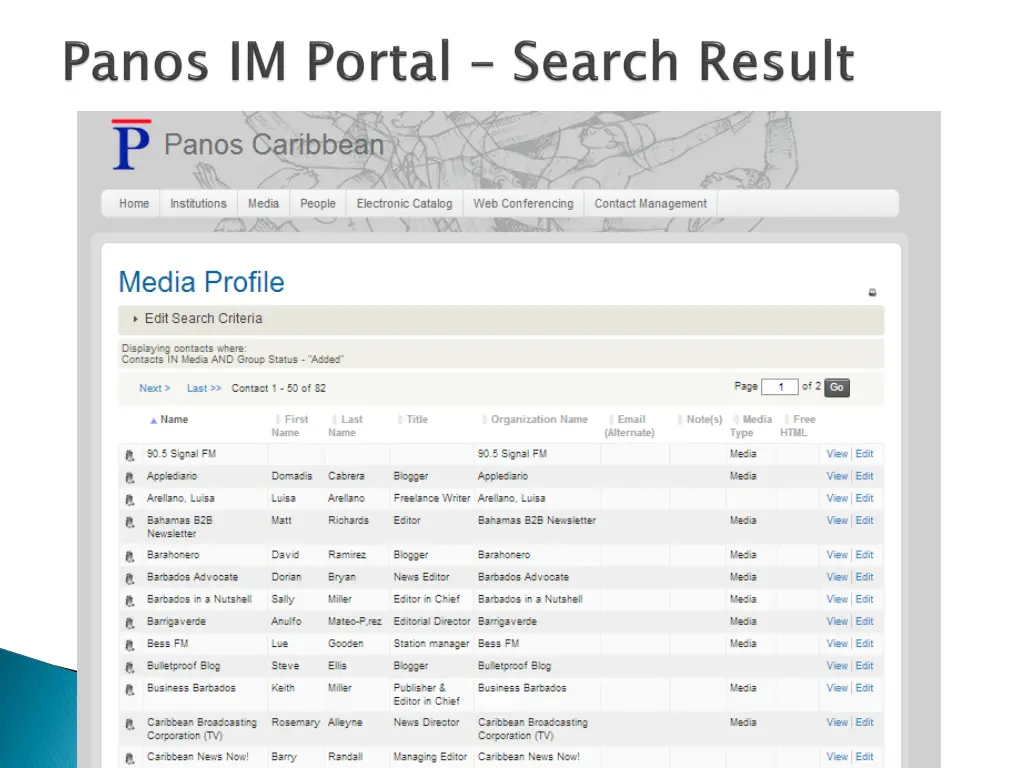This screenshot has height=768, width=1024.
Task: Click last name 'Mateo-P,rez' cell
Action: pyautogui.click(x=355, y=622)
